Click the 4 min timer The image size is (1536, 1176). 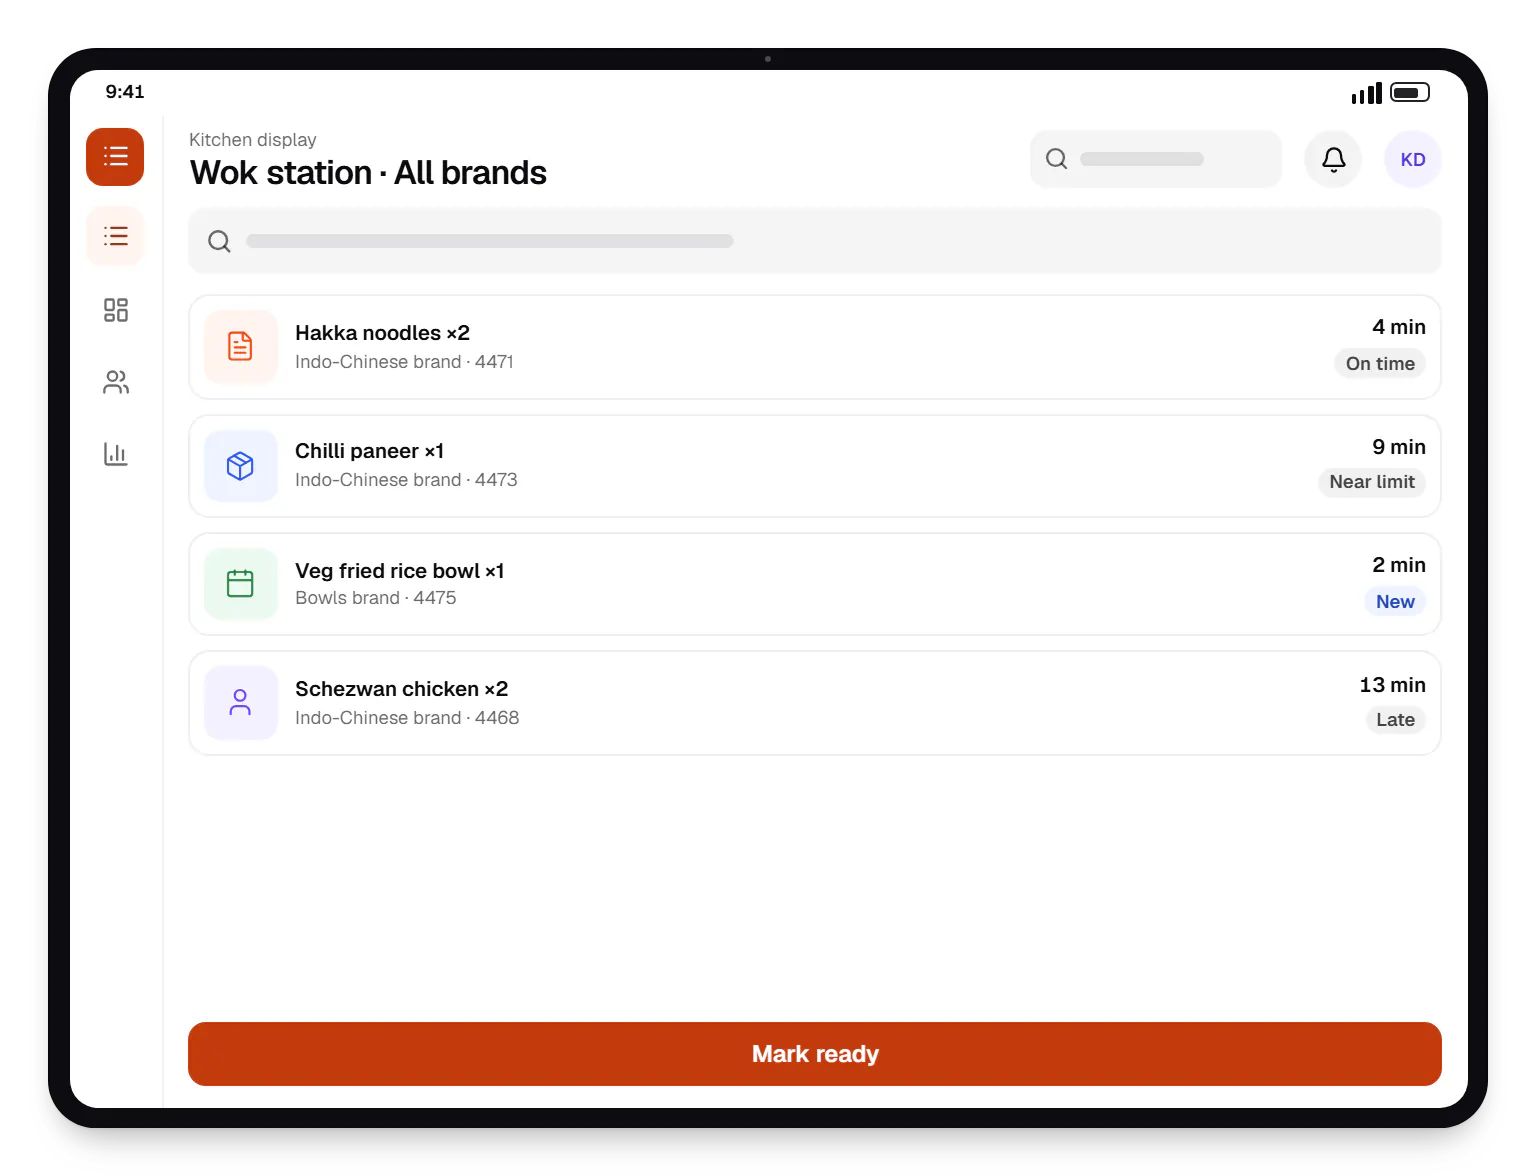[1399, 327]
